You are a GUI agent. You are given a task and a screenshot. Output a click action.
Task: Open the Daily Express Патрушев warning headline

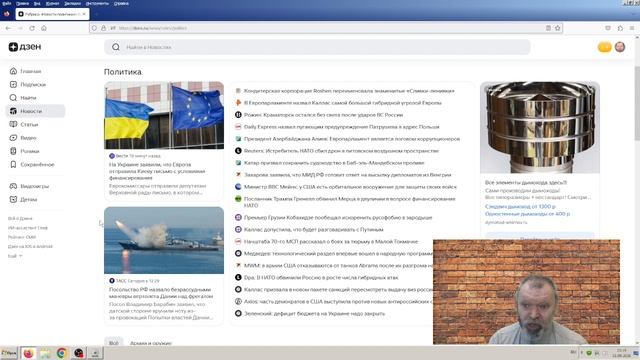[342, 127]
